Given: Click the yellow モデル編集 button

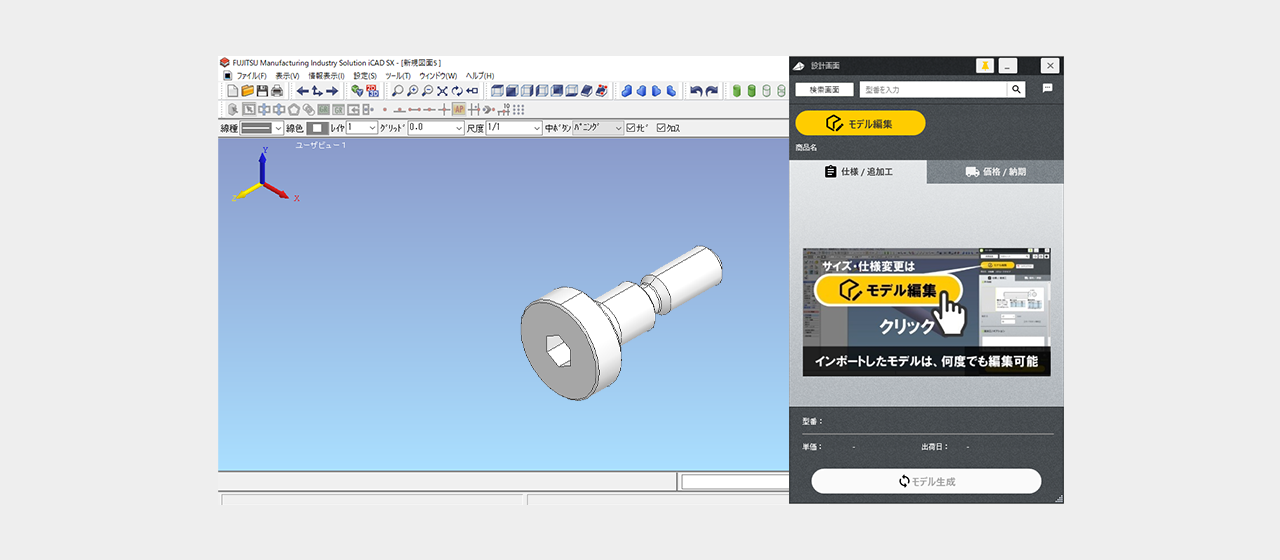Looking at the screenshot, I should [x=860, y=123].
